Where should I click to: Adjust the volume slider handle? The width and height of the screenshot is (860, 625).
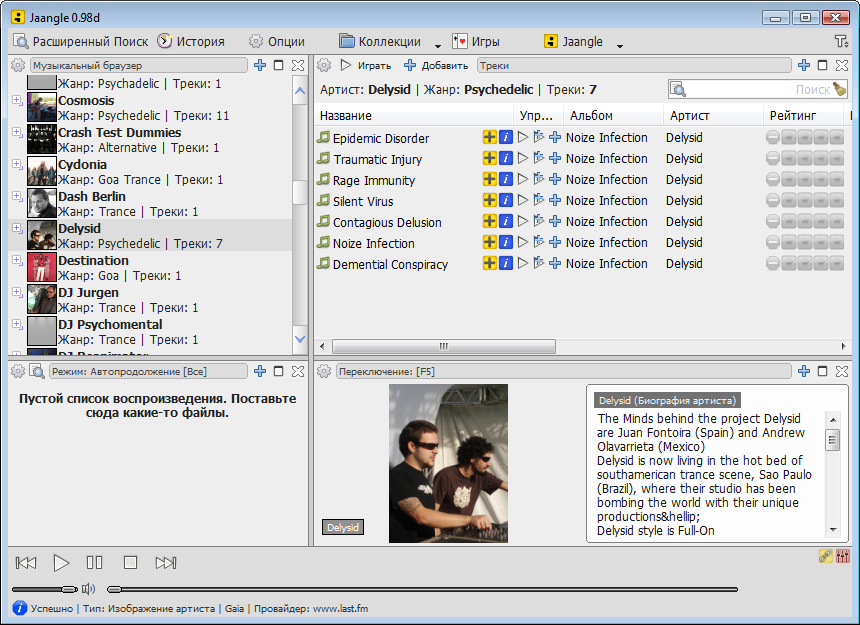coord(70,589)
